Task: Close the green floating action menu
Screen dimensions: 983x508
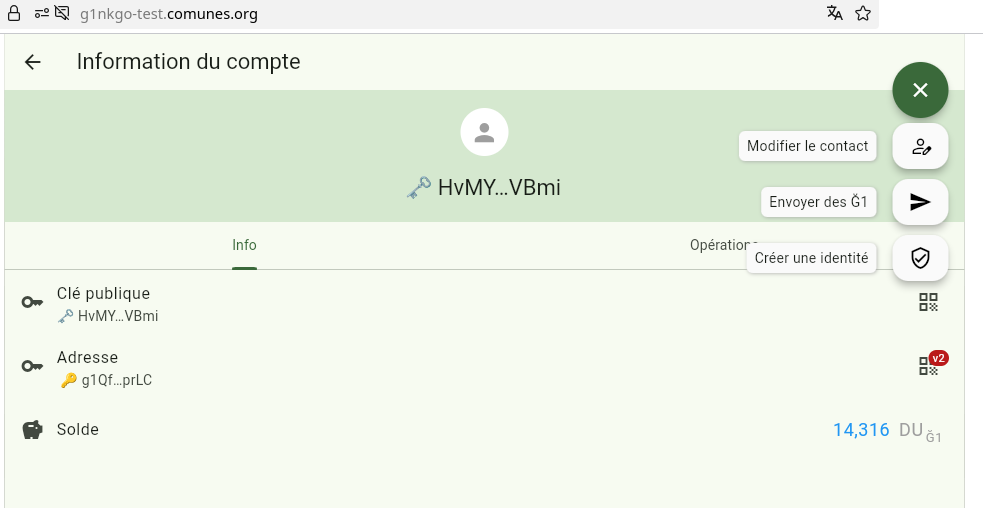Action: point(920,90)
